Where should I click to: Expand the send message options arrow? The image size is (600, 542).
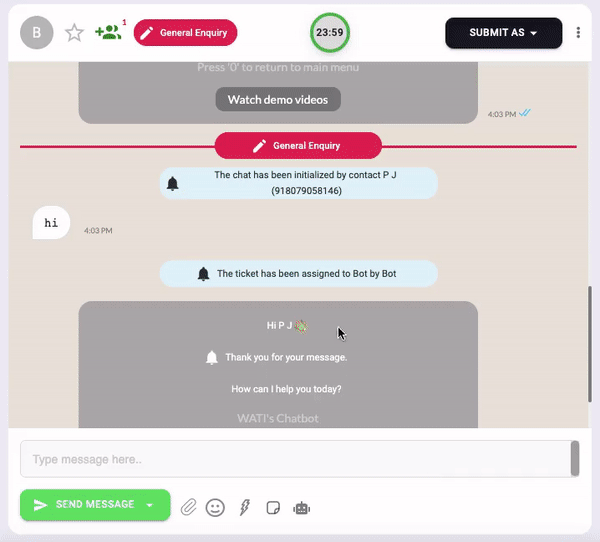point(150,505)
